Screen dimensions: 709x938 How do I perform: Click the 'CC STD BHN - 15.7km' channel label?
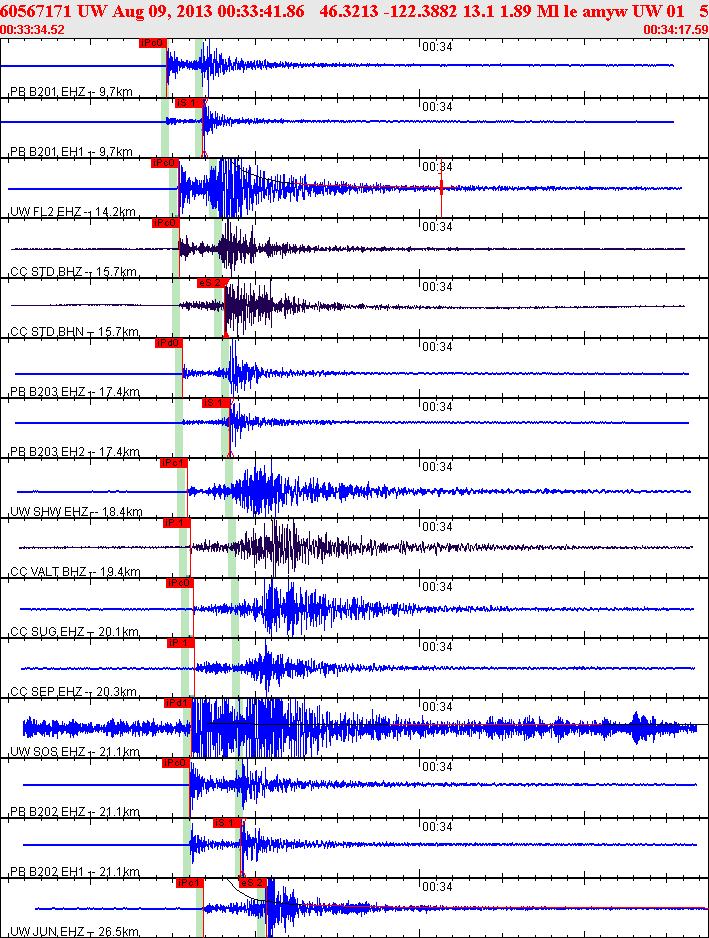pyautogui.click(x=74, y=331)
